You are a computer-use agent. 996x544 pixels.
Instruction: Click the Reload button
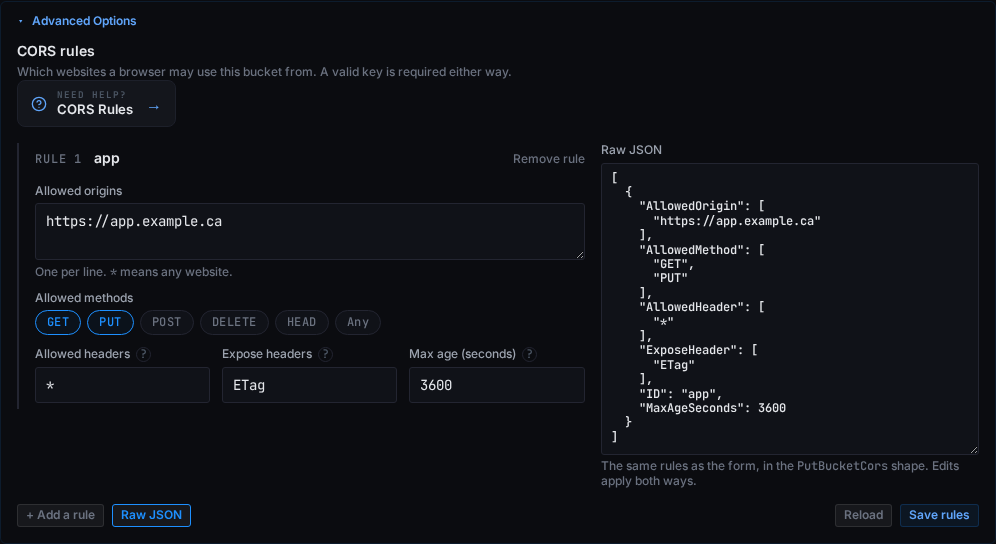click(x=863, y=515)
